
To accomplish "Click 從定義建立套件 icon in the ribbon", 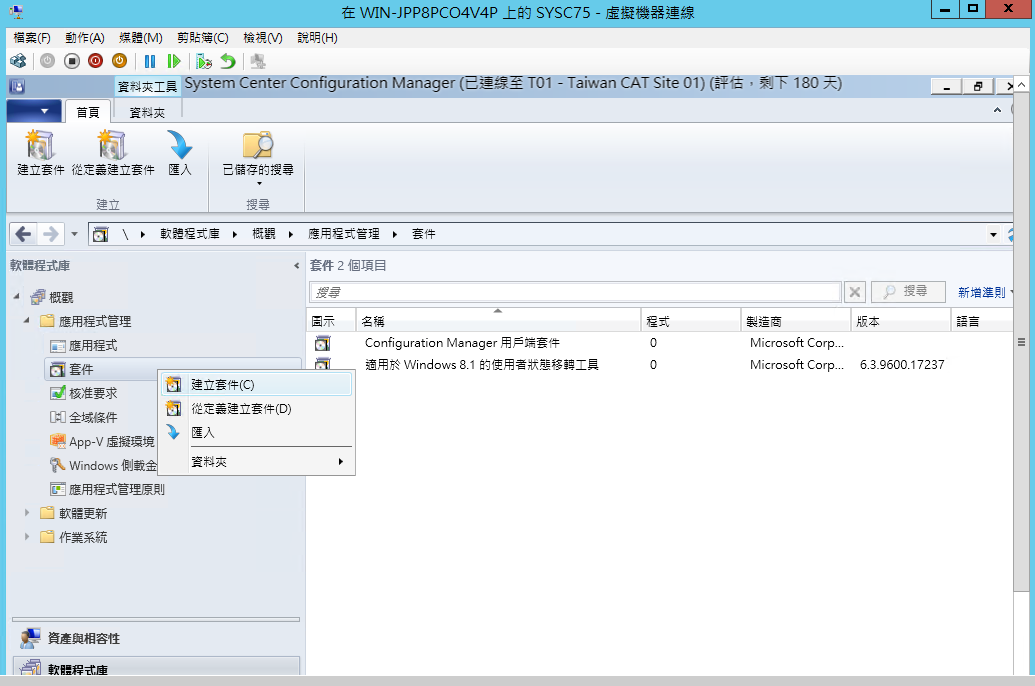I will 113,153.
